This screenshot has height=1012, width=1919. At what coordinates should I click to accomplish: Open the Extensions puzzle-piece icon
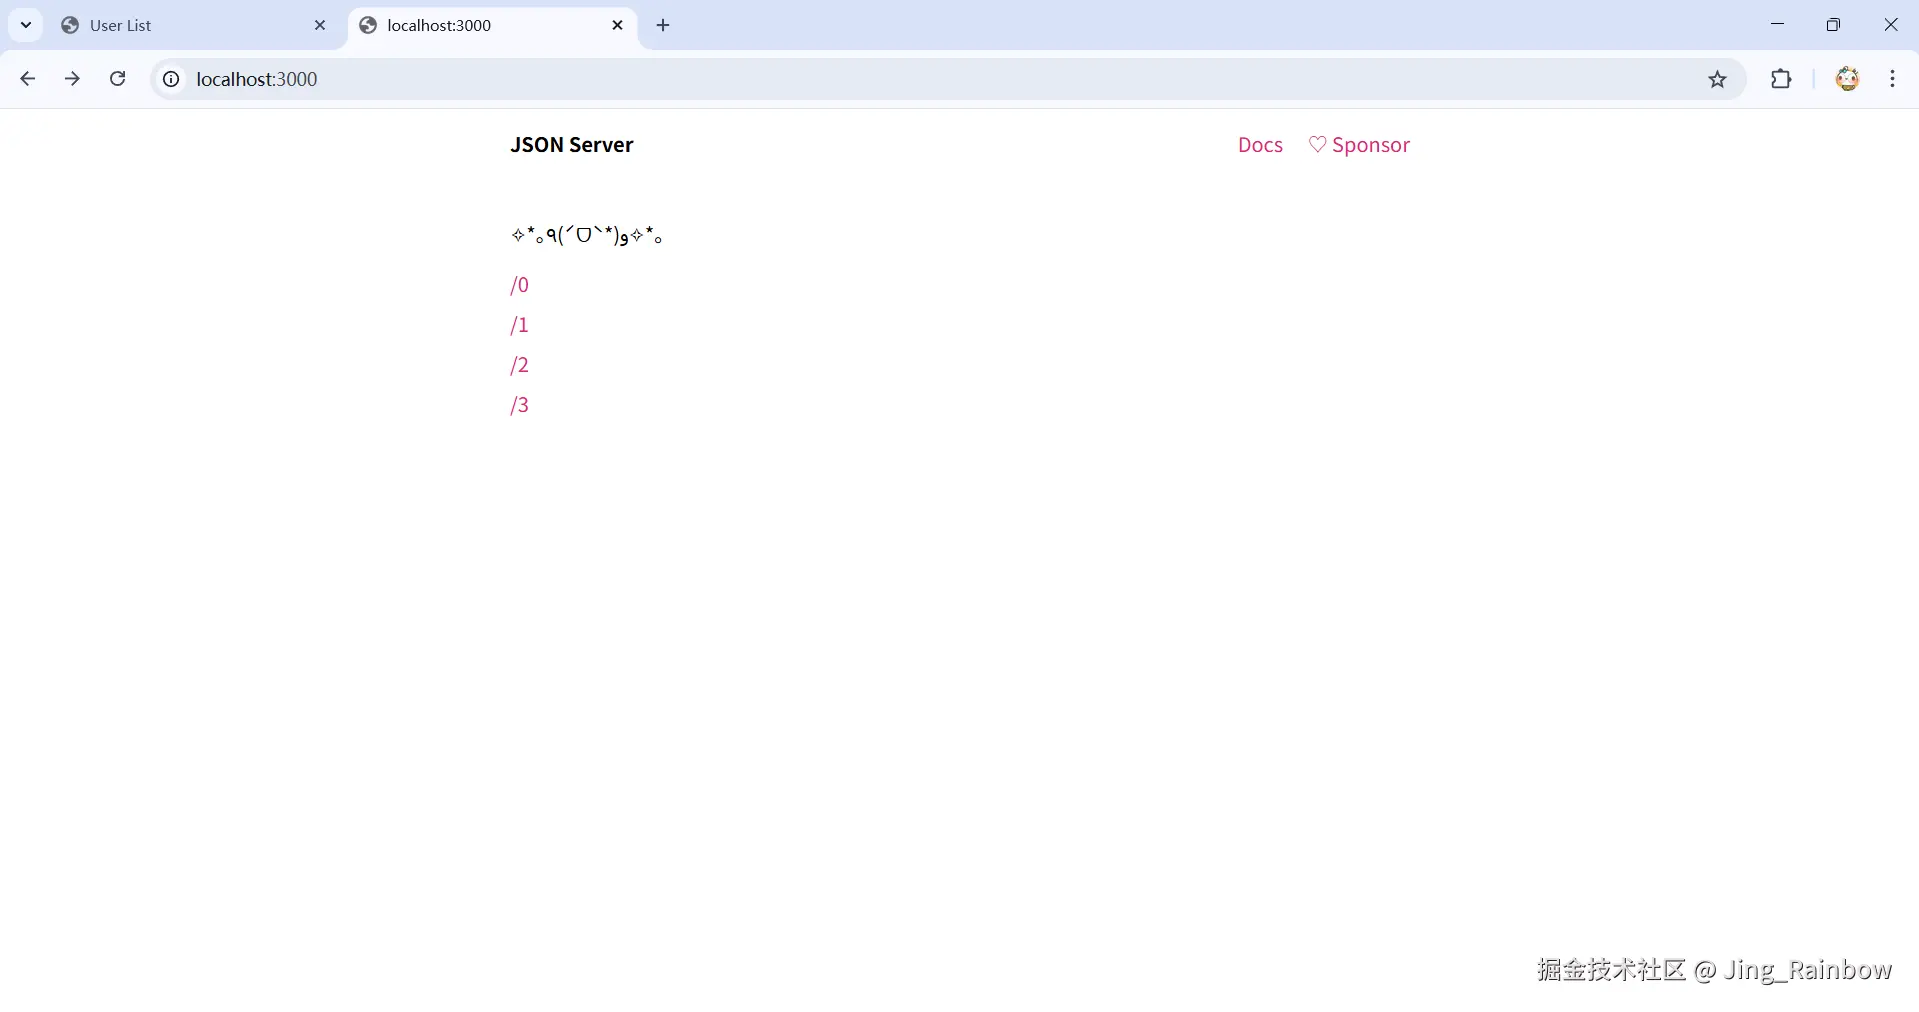point(1783,79)
